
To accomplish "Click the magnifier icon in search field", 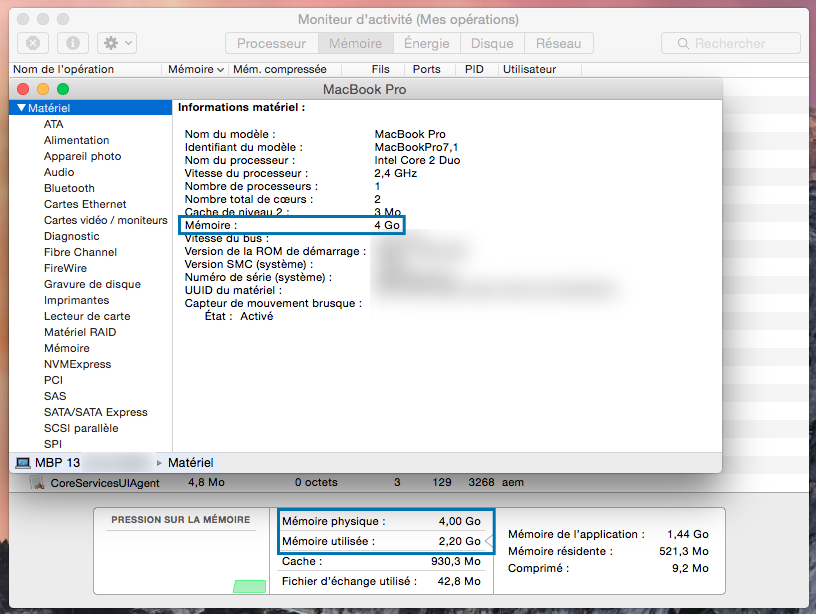I will pyautogui.click(x=684, y=44).
